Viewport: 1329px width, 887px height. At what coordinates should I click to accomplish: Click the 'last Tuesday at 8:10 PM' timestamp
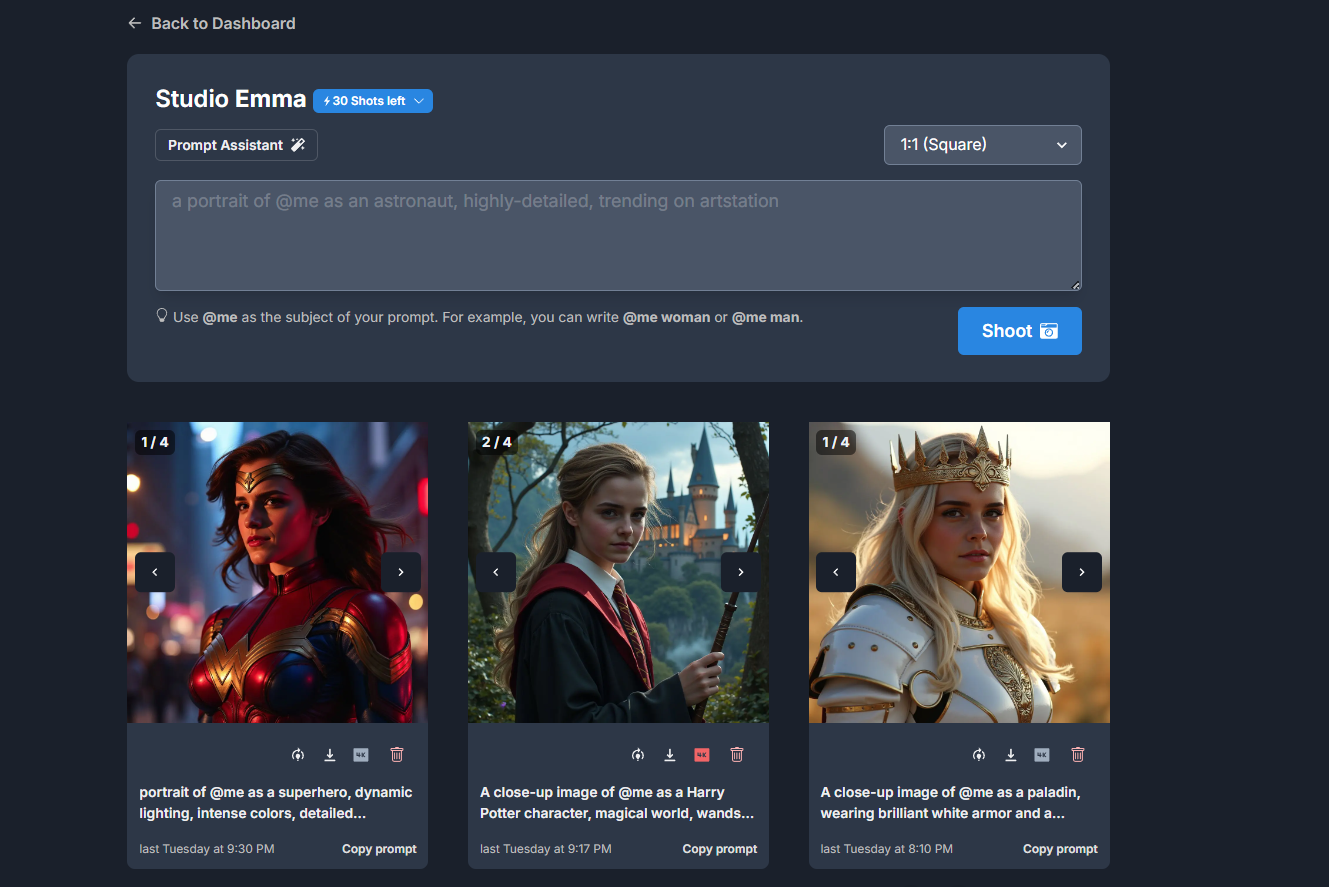coord(887,849)
